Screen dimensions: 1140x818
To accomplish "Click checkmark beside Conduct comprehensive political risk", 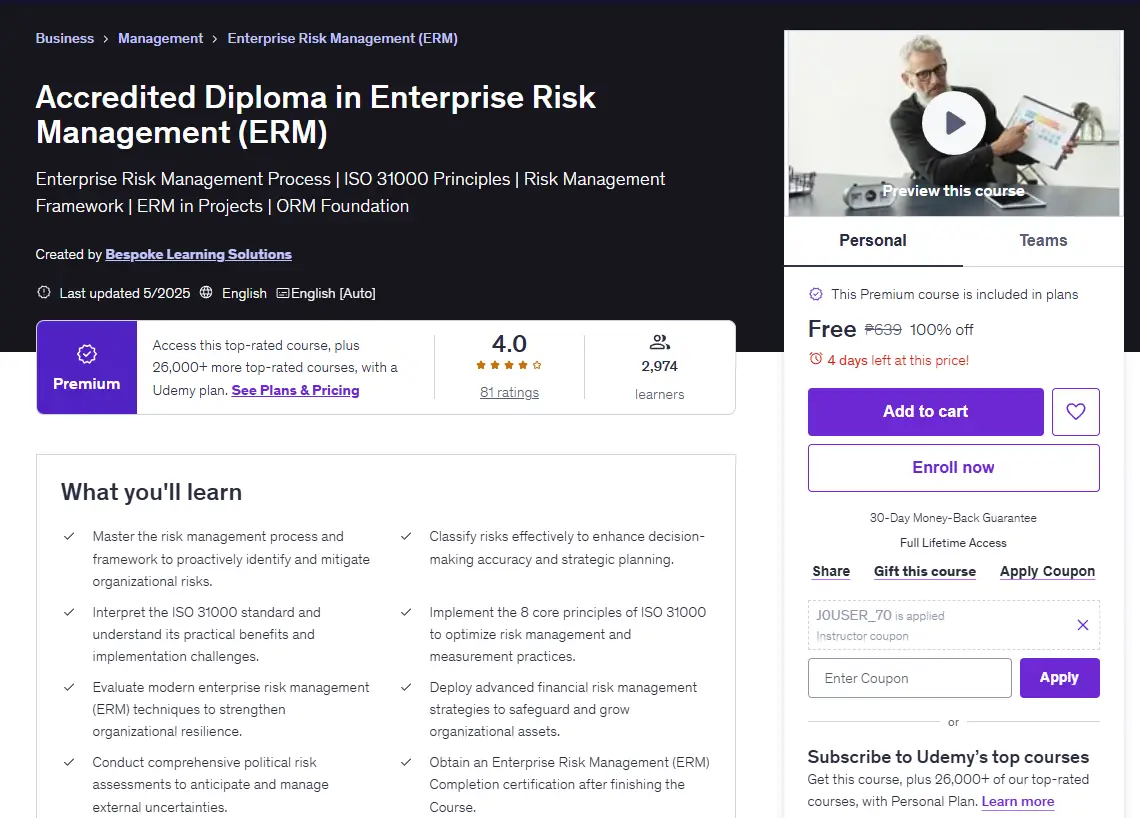I will [x=69, y=762].
